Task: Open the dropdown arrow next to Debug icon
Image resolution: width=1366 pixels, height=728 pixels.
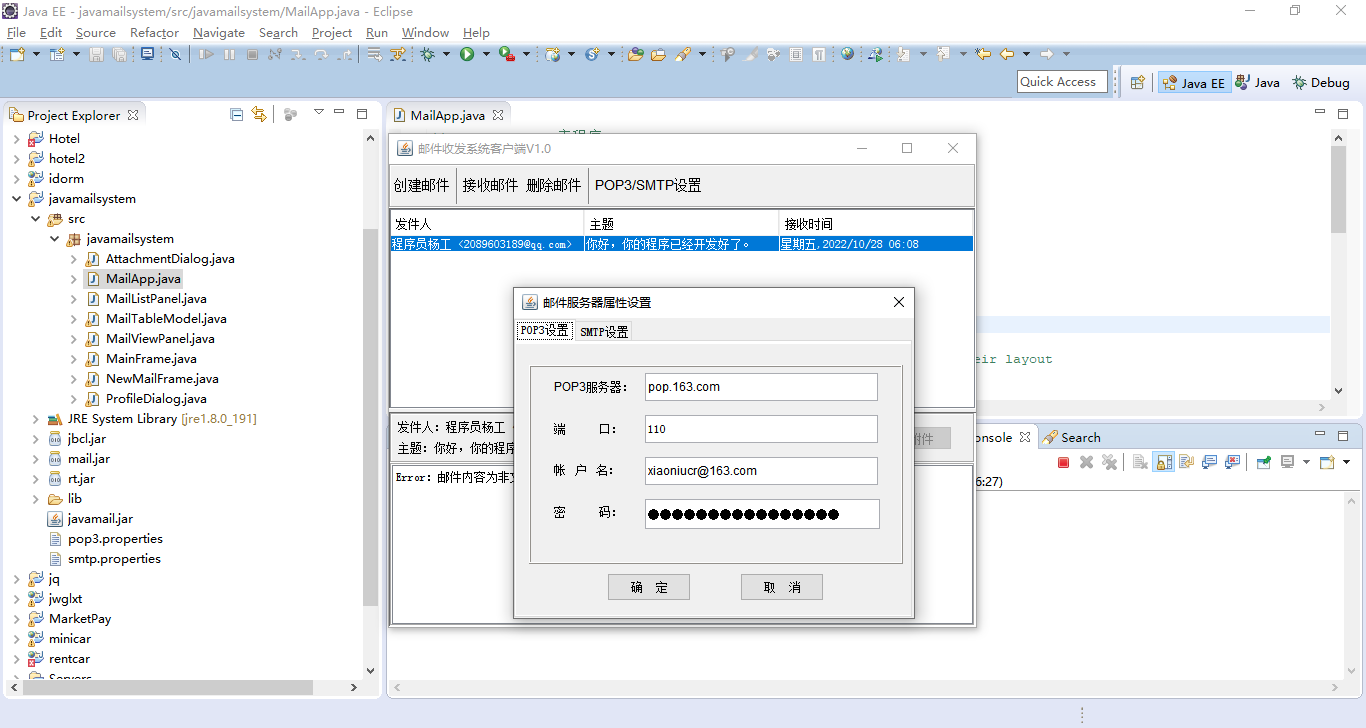Action: [446, 54]
